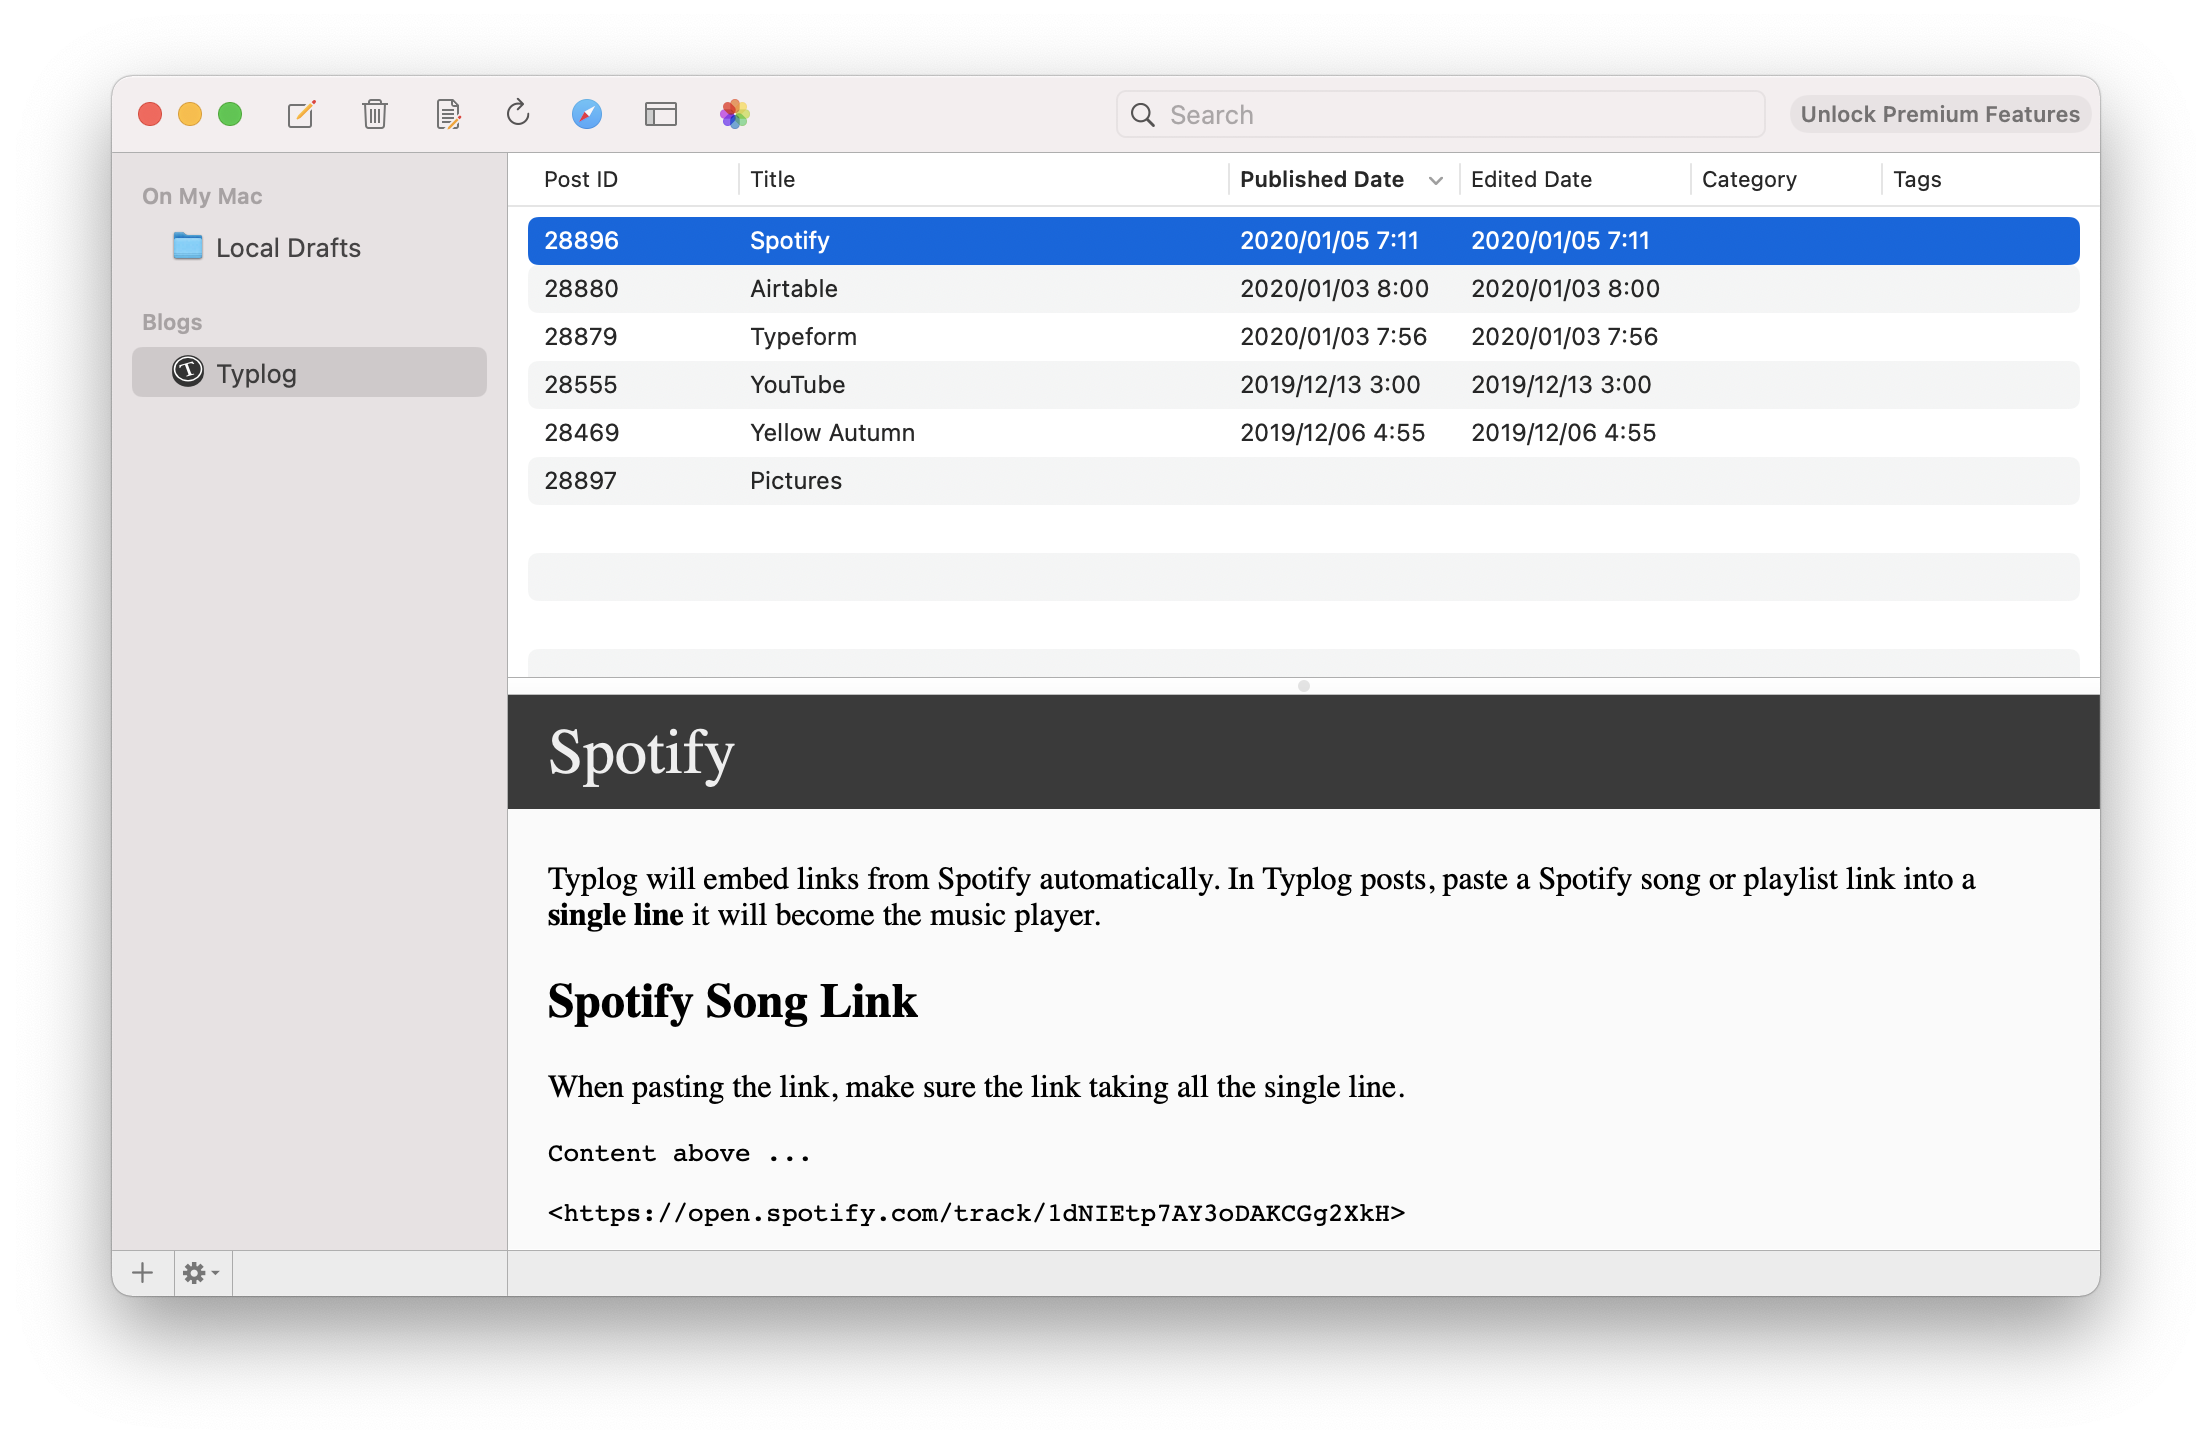This screenshot has width=2212, height=1444.
Task: Select the Airtable post row
Action: [x=1303, y=288]
